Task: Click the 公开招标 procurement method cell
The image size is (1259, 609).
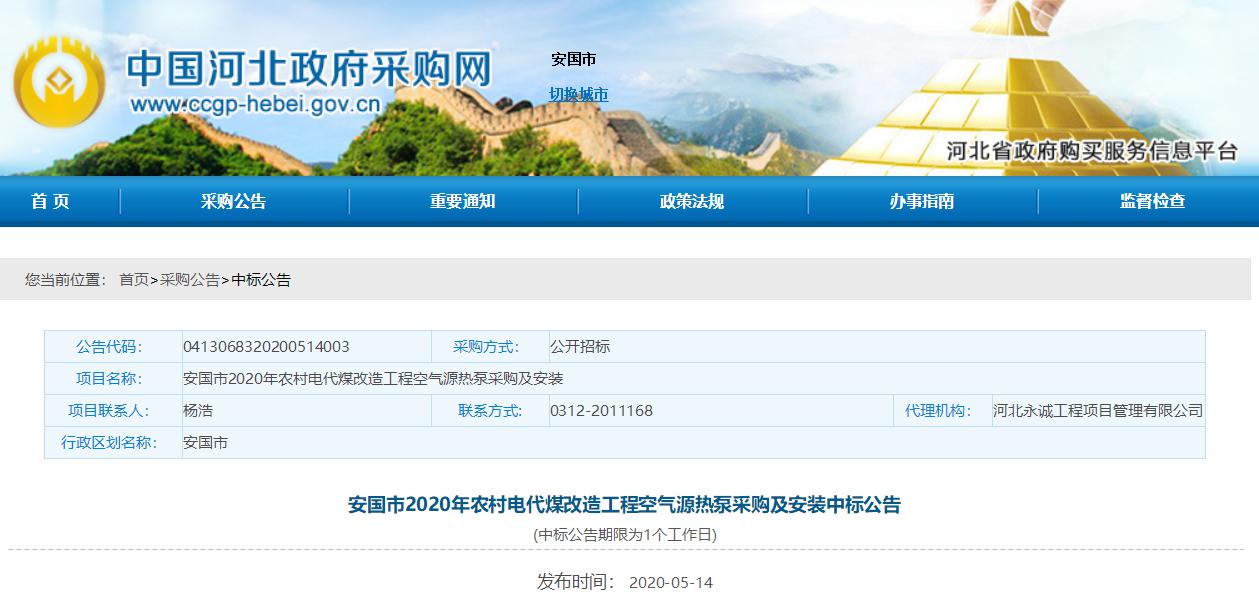Action: pos(580,347)
